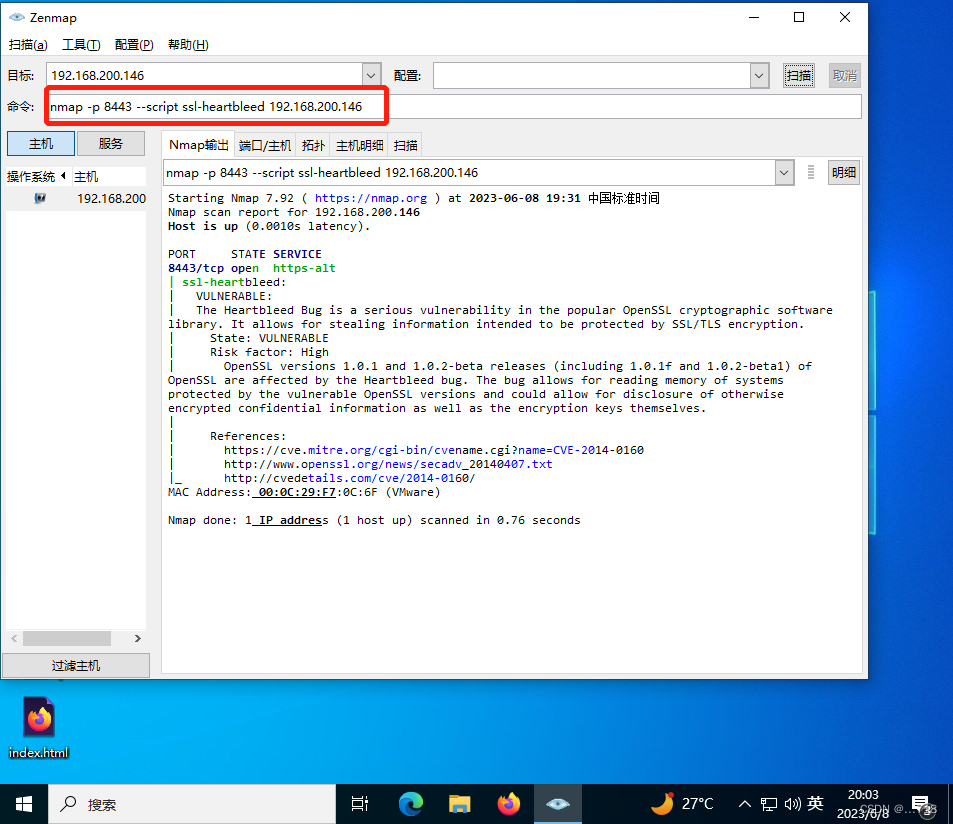Switch to the 拓扑 tab

point(313,144)
